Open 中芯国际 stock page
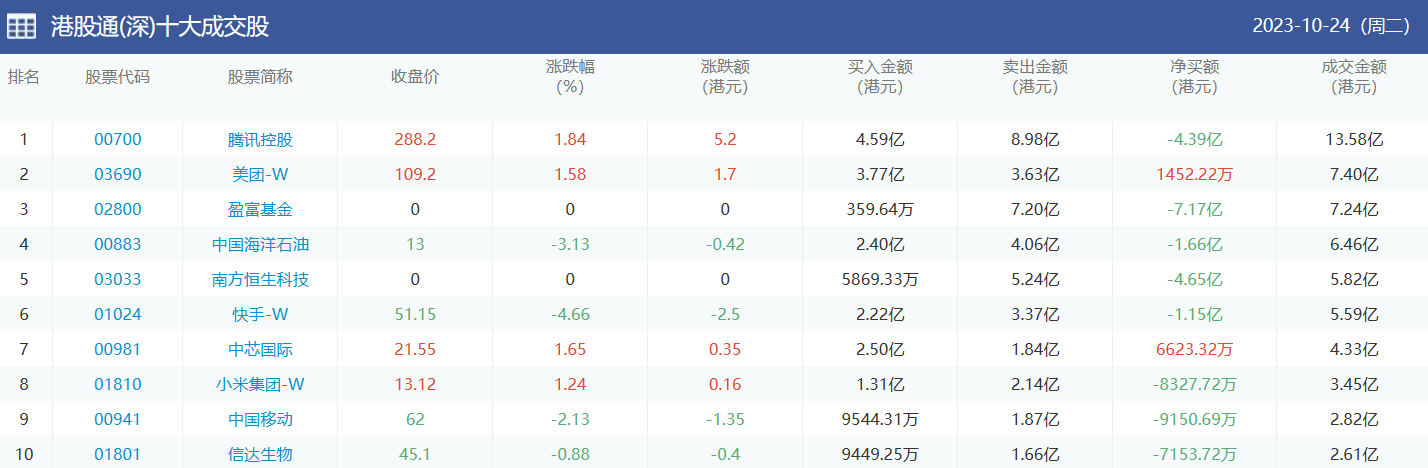 [260, 350]
